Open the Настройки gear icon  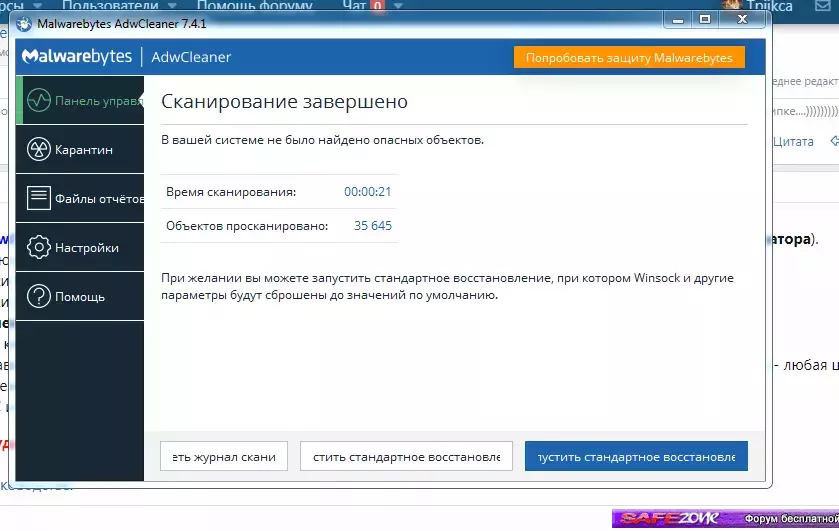click(39, 247)
